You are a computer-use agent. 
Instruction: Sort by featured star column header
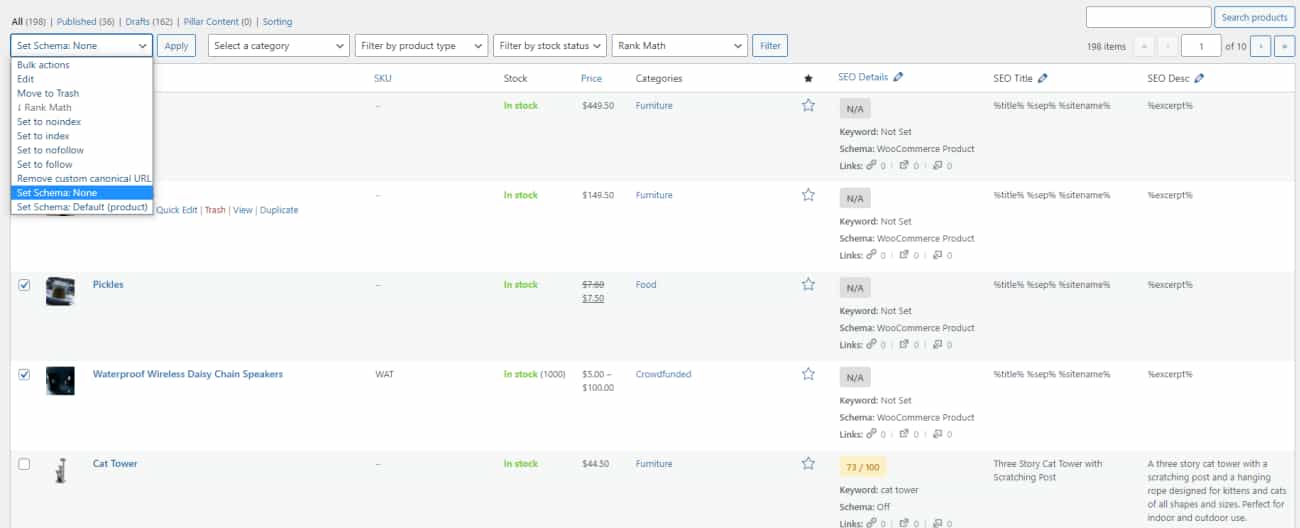click(x=808, y=78)
